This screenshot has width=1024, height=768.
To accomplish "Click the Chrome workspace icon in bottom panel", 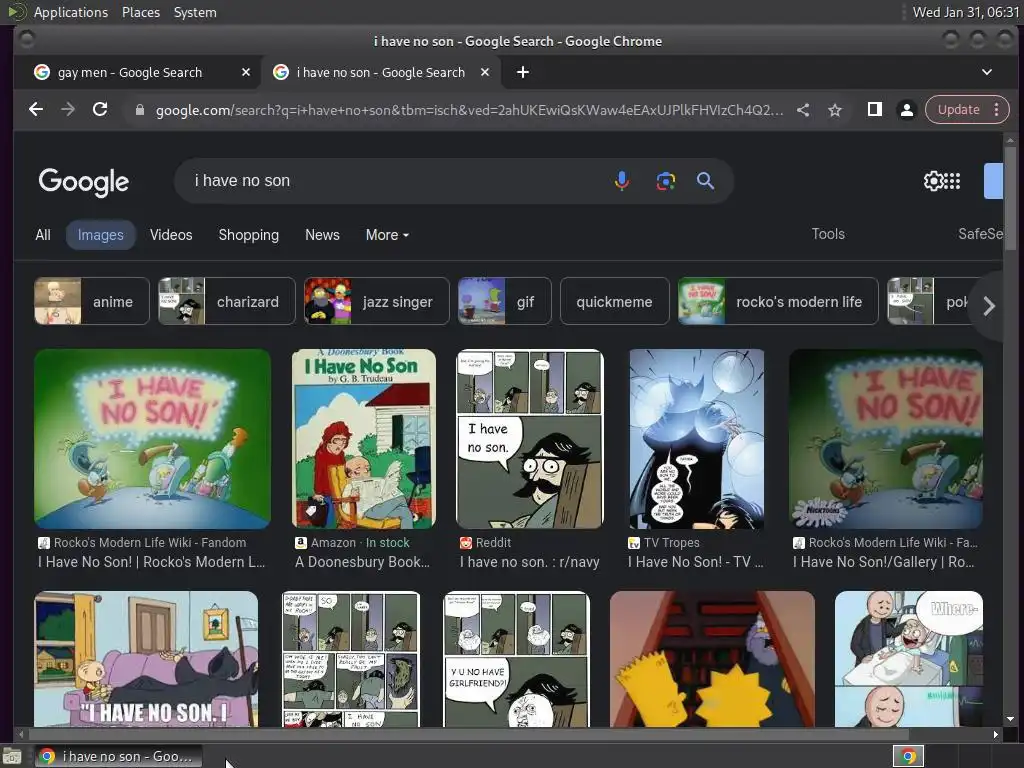I will click(x=908, y=756).
